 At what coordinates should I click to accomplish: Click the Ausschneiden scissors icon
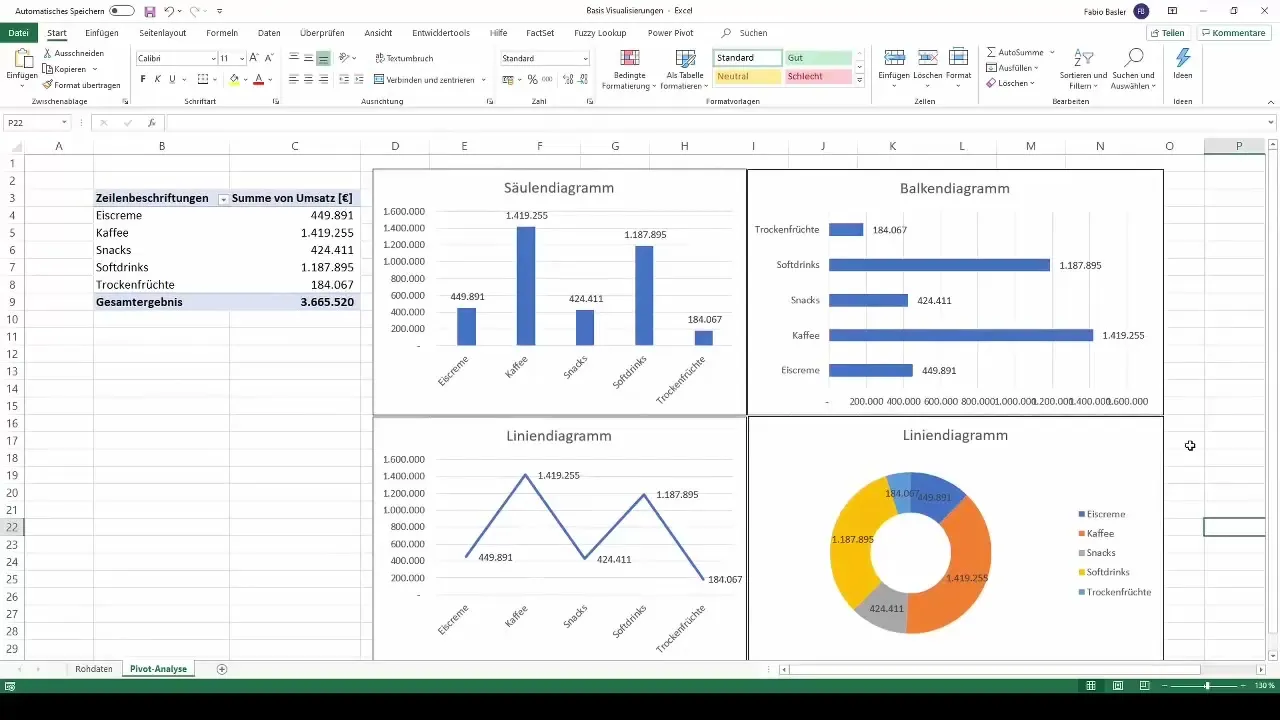click(x=48, y=53)
